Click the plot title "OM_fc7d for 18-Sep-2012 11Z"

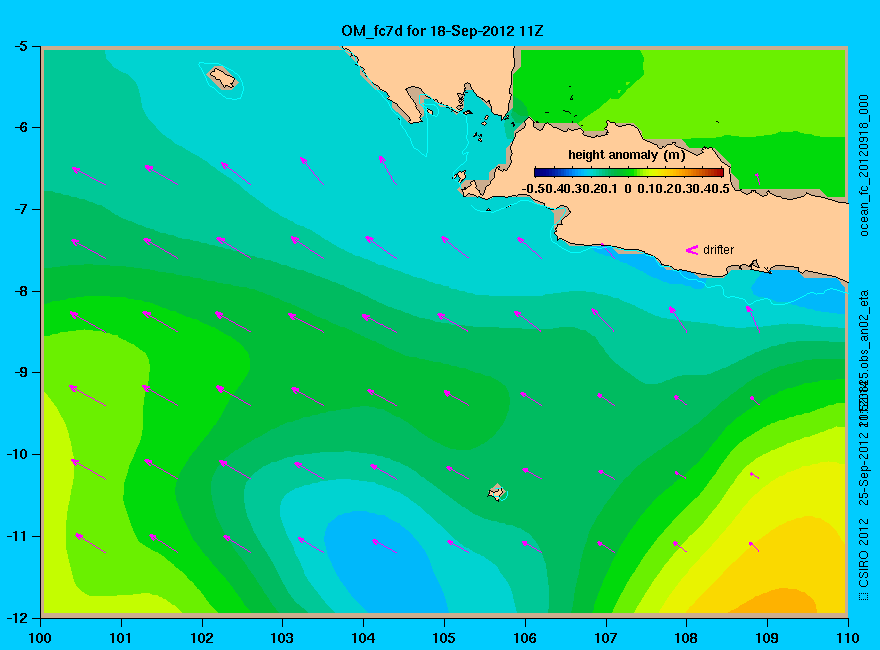coord(442,31)
